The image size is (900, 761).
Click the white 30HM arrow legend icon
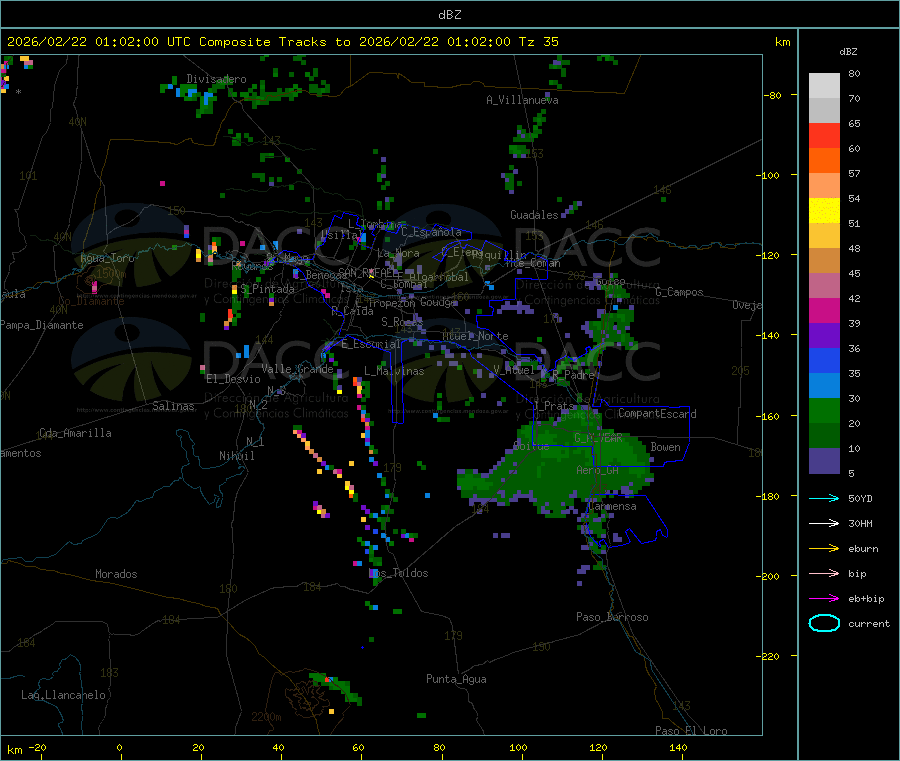click(824, 523)
